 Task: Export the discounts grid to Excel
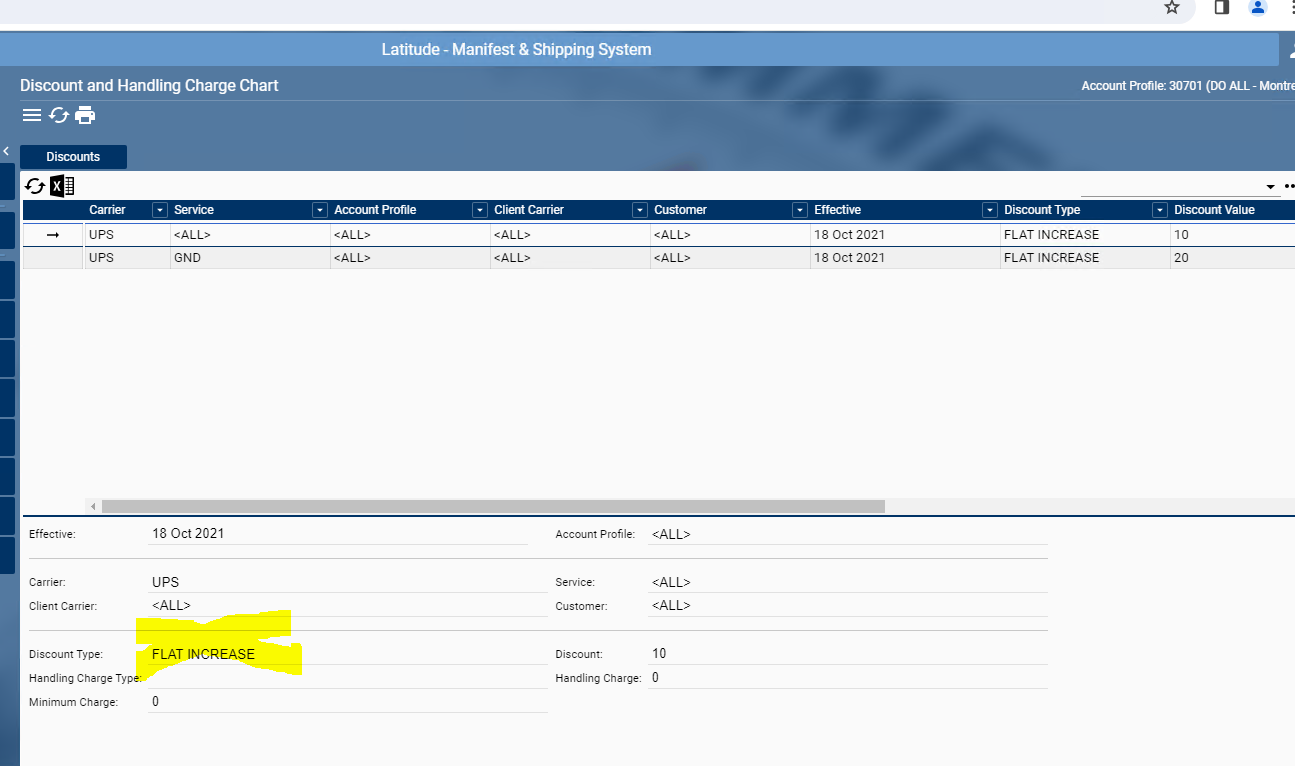coord(62,186)
